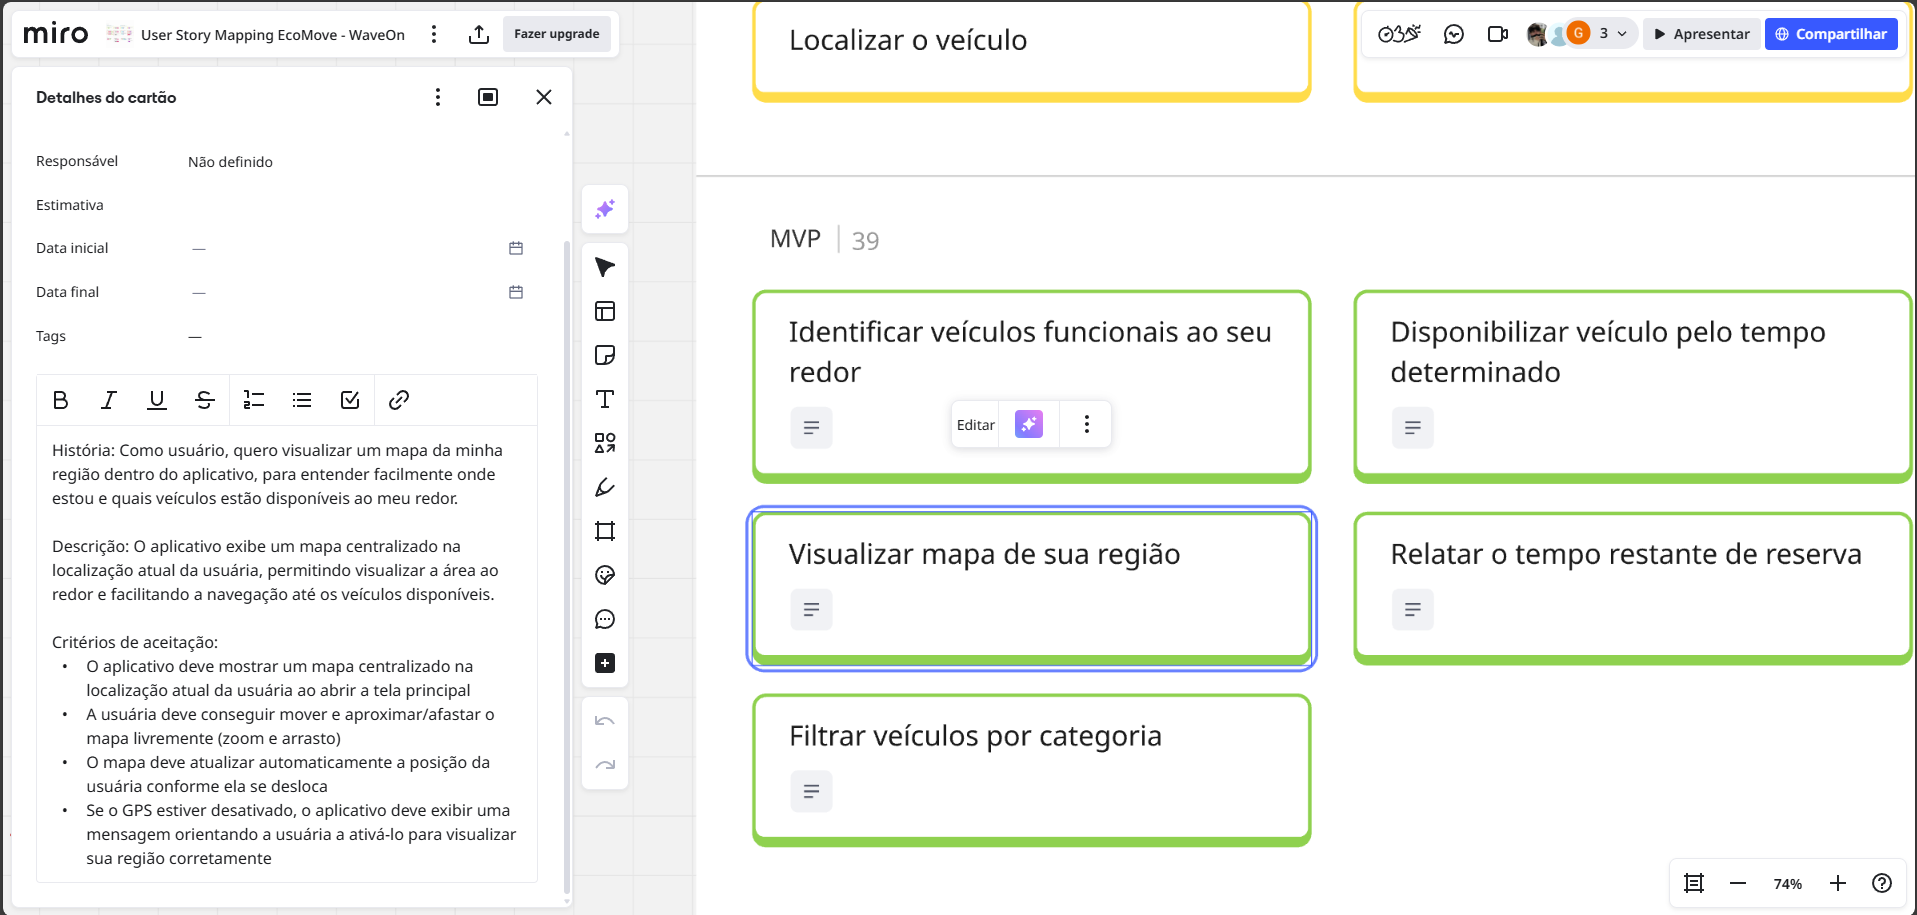Open Miro AI sparkle tool
Screen dimensions: 1917x915
coord(605,209)
